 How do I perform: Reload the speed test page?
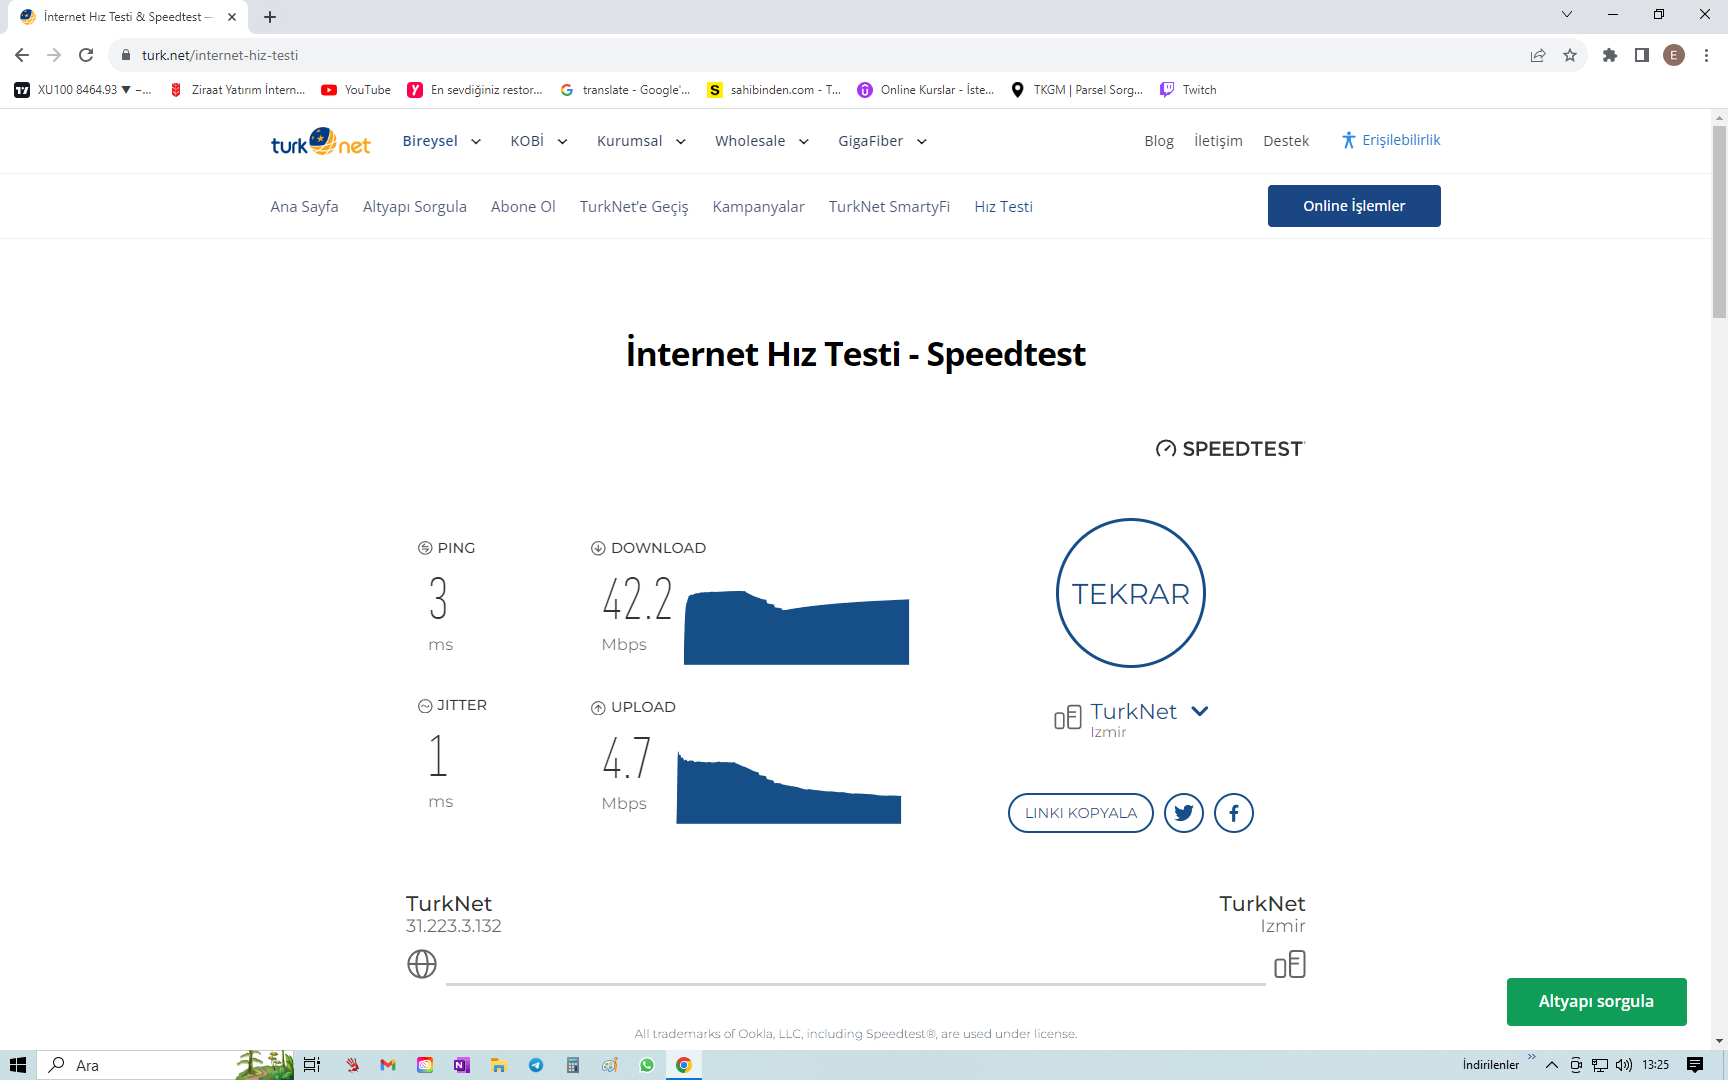click(86, 55)
